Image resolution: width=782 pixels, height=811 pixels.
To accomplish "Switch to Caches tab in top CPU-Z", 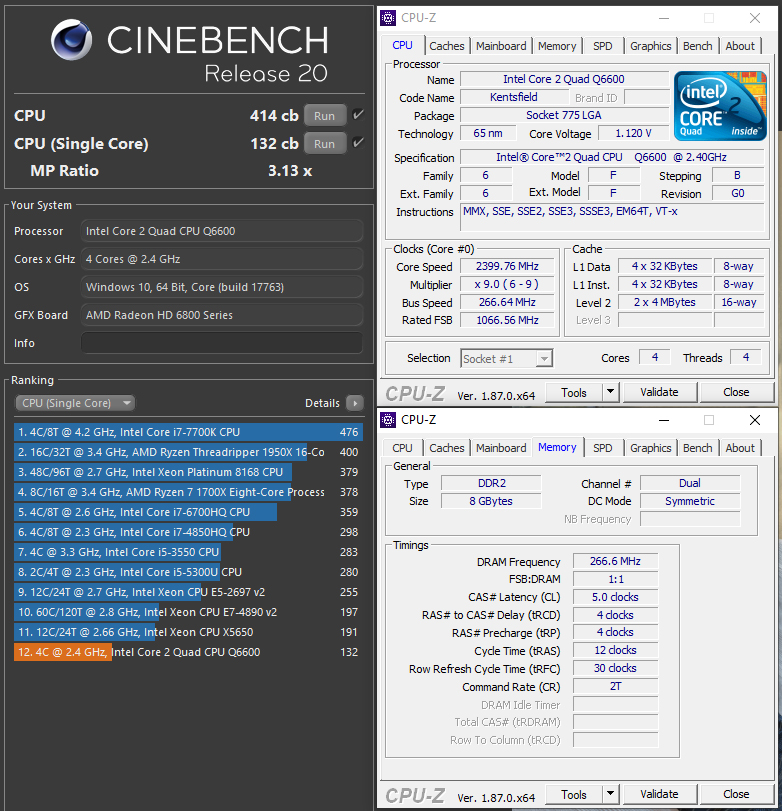I will click(x=447, y=46).
